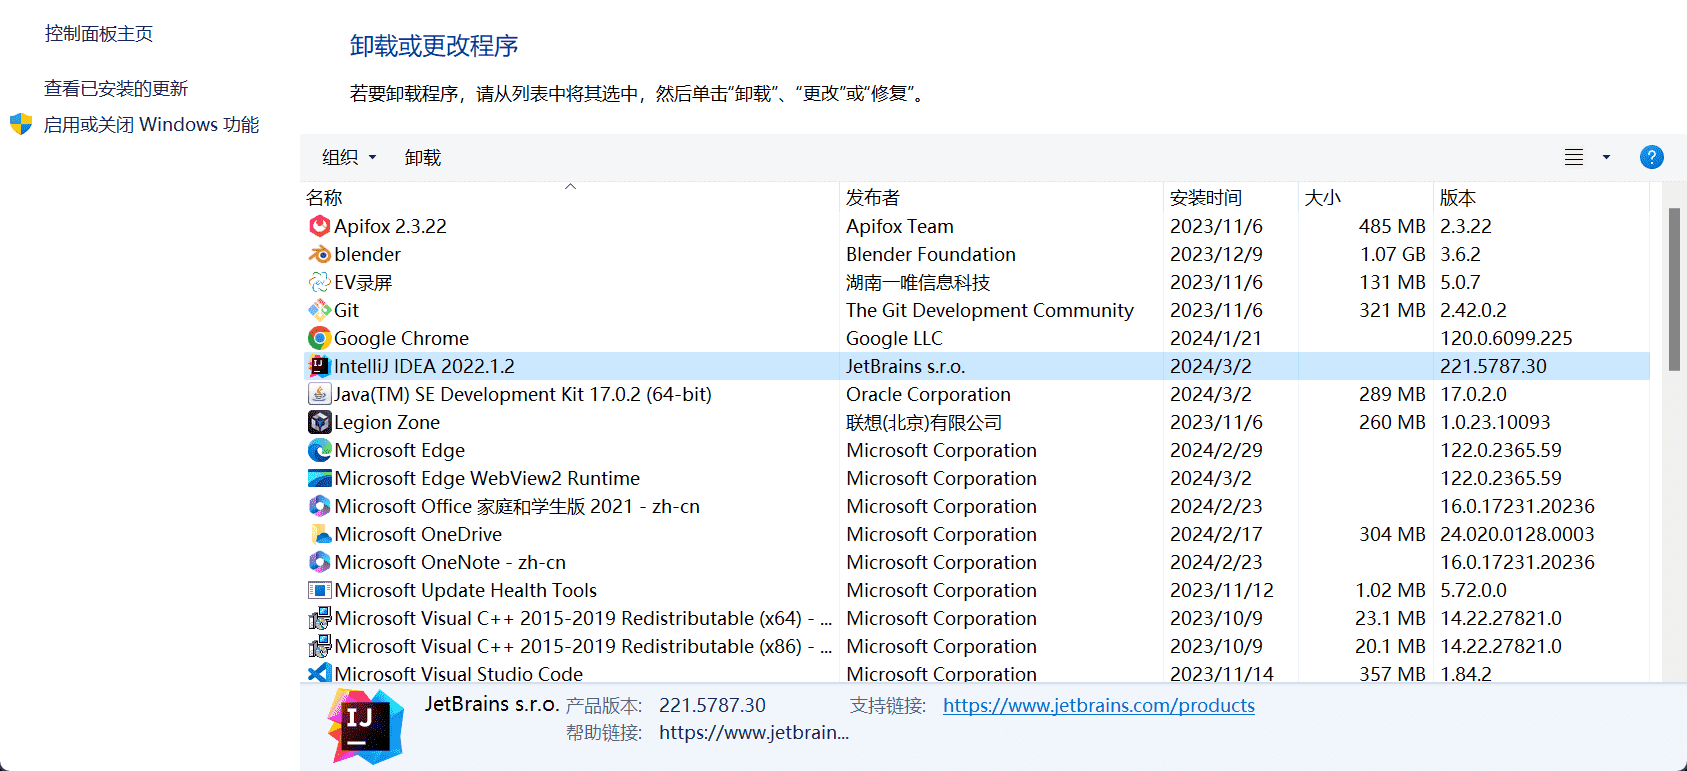Select the Apifox 2.3.22 entry
The height and width of the screenshot is (771, 1687).
(x=390, y=226)
